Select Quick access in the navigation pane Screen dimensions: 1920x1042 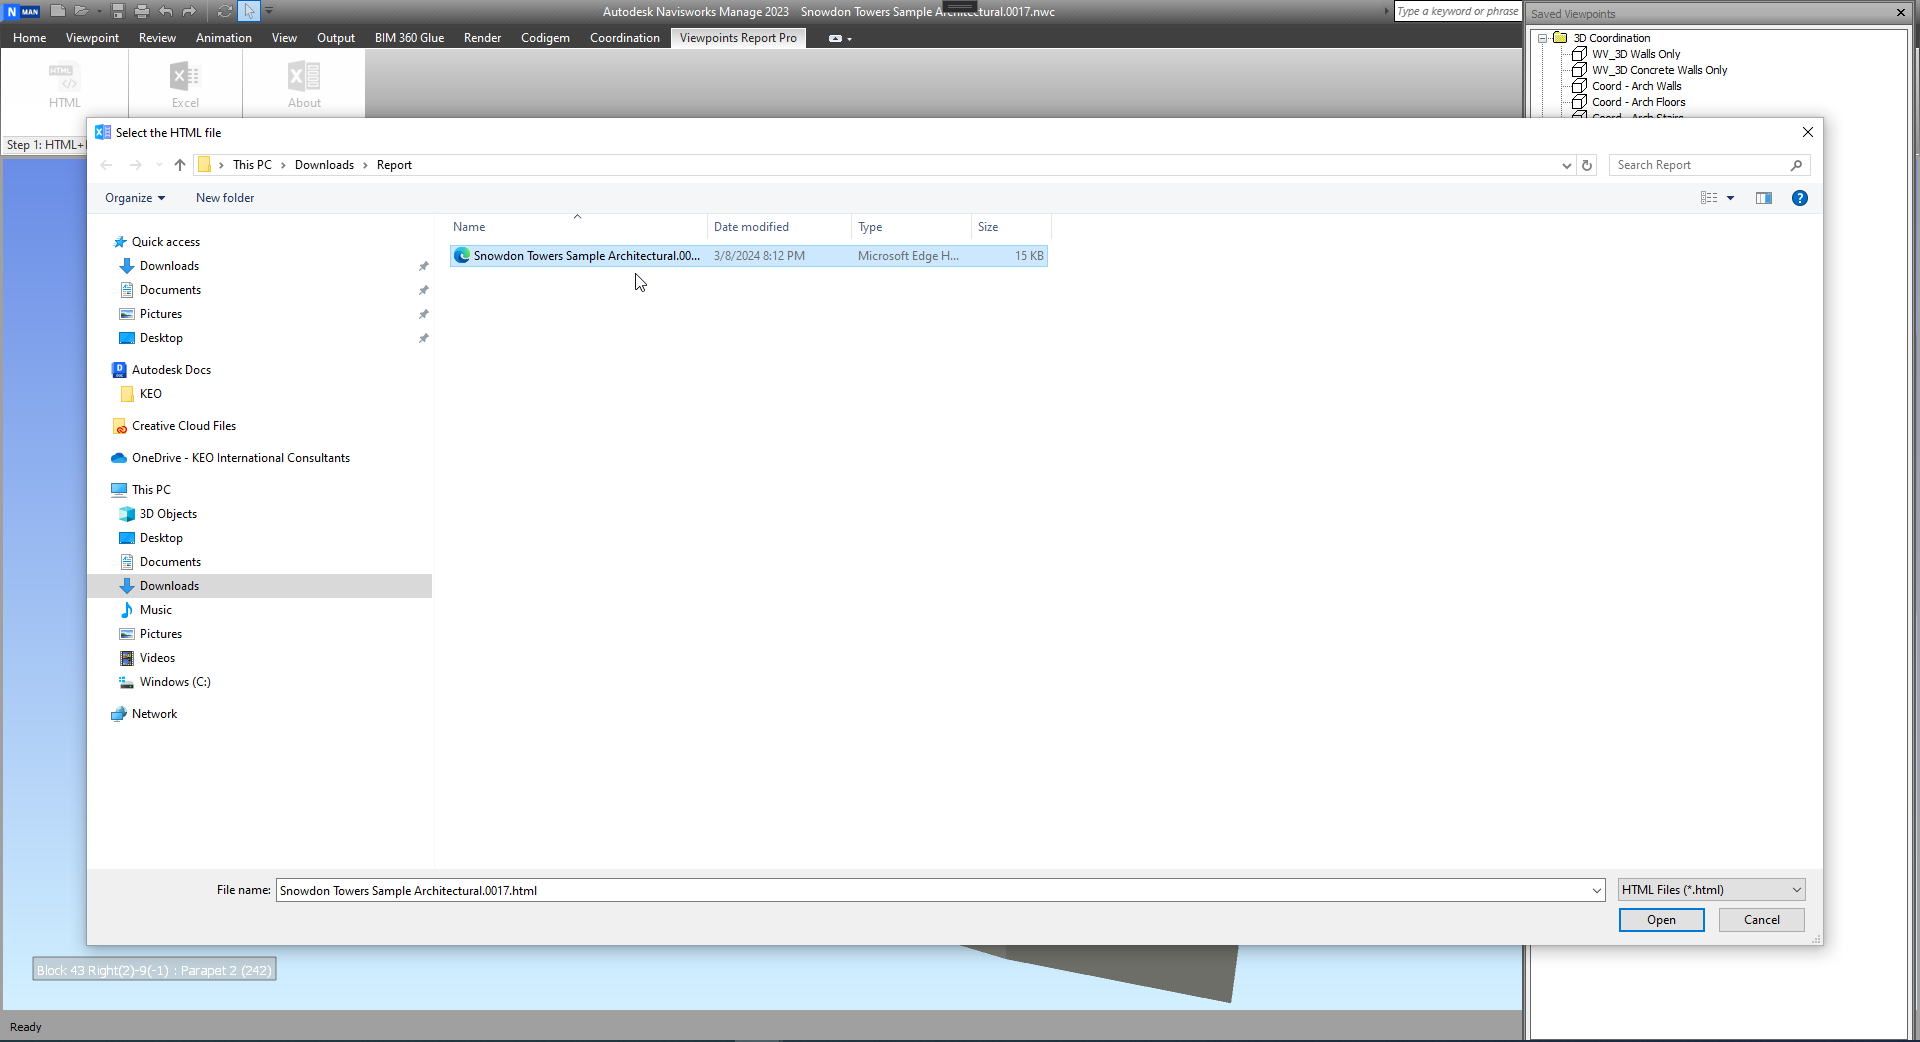[166, 242]
